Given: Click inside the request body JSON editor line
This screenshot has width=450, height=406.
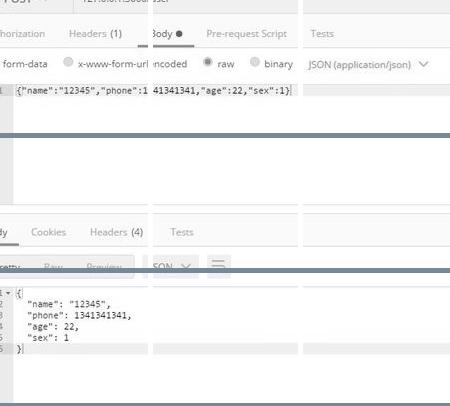Looking at the screenshot, I should 154,90.
